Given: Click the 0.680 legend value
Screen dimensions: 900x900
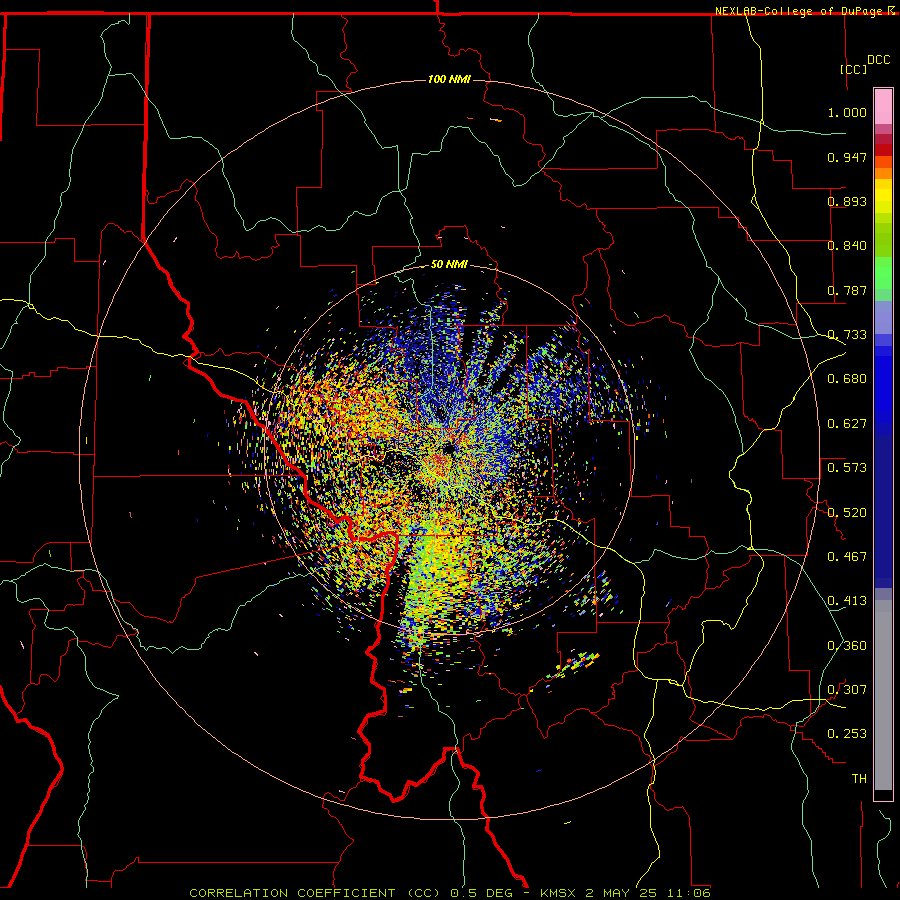Looking at the screenshot, I should click(847, 379).
